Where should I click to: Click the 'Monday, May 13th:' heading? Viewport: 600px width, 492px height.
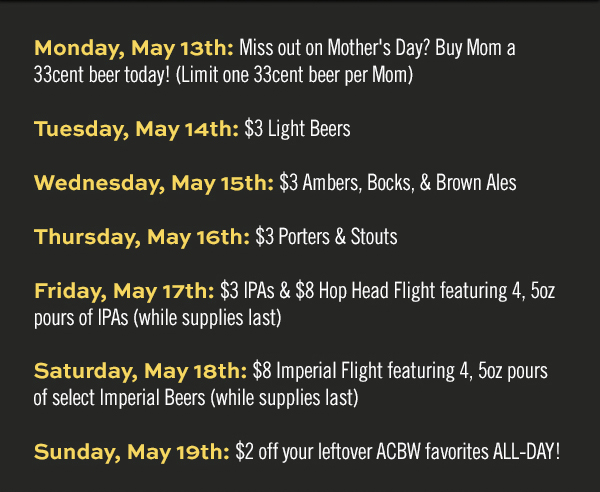[134, 49]
